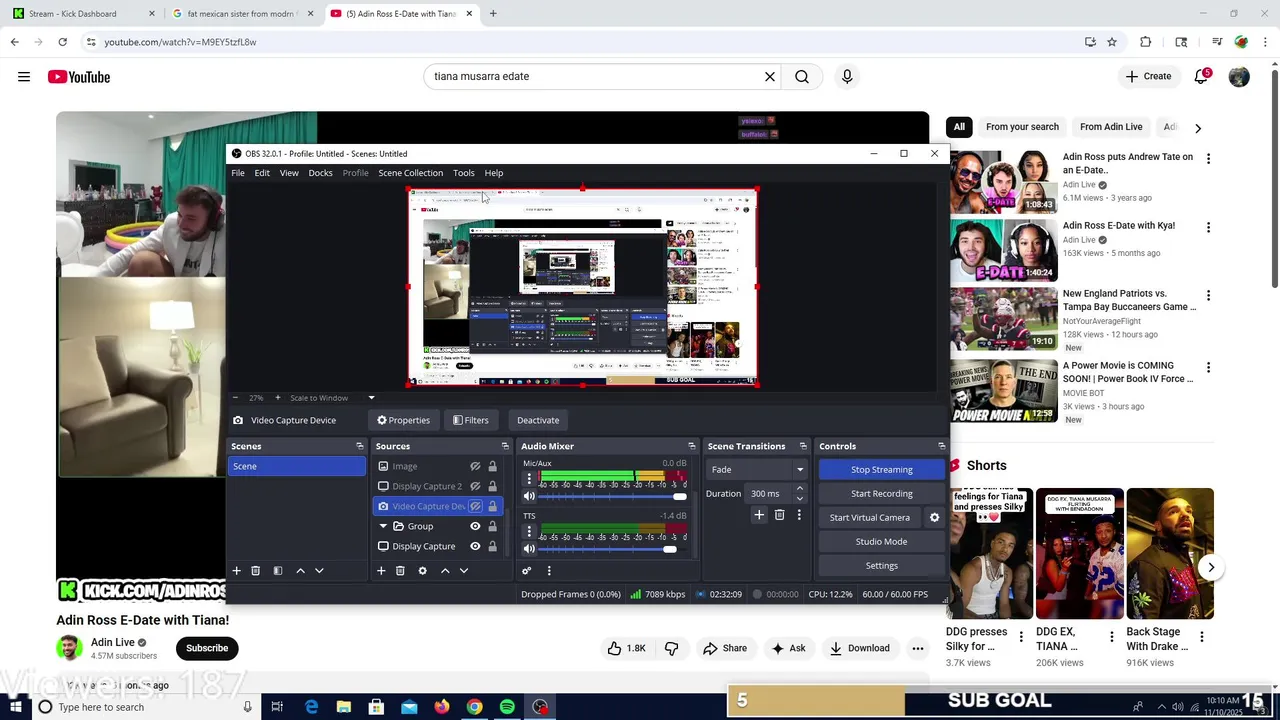Delete selected source with Sources trash icon

pyautogui.click(x=400, y=570)
